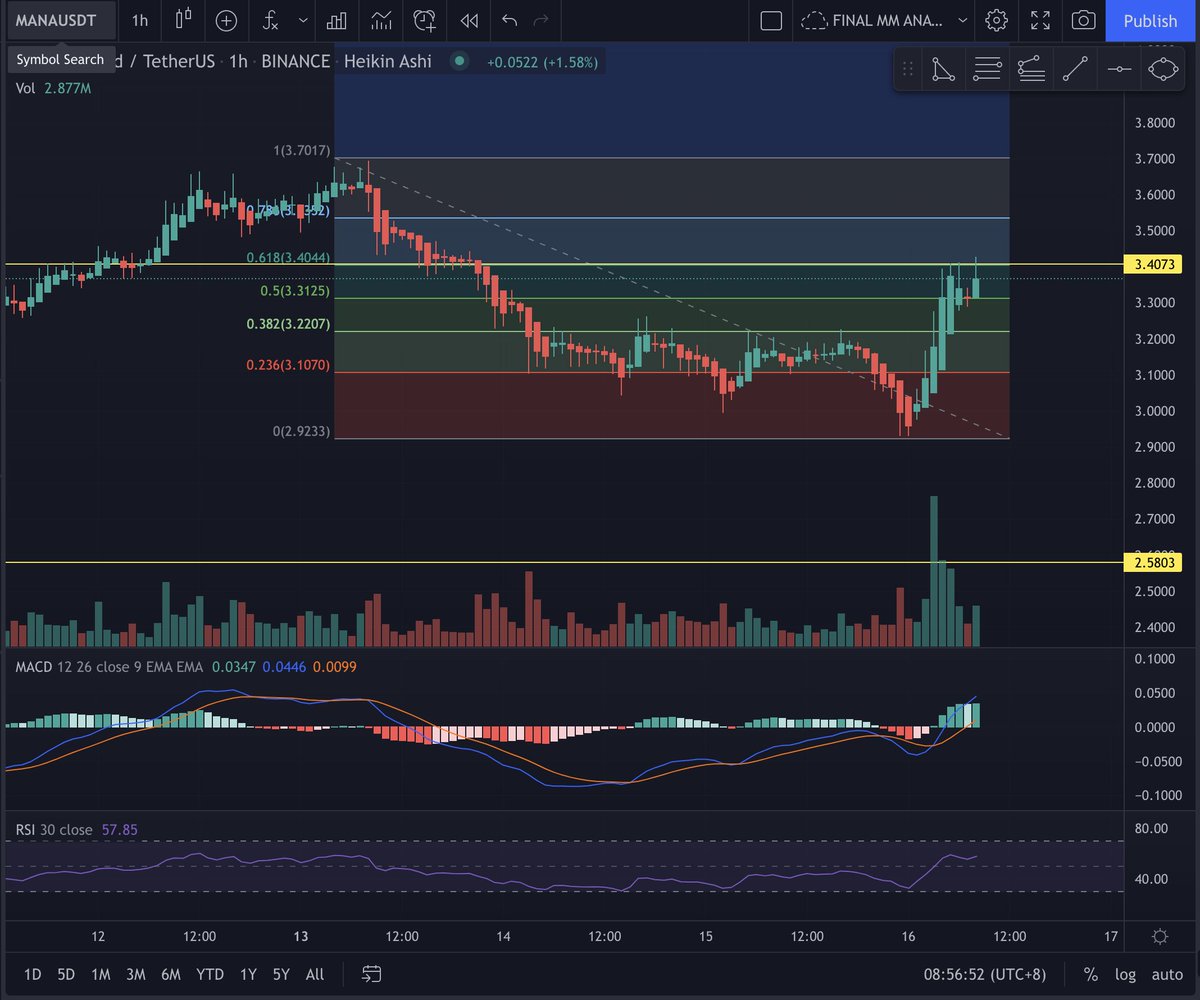Click the MACD histogram value 0.0347
Screen dimensions: 1200x1000
[235, 666]
